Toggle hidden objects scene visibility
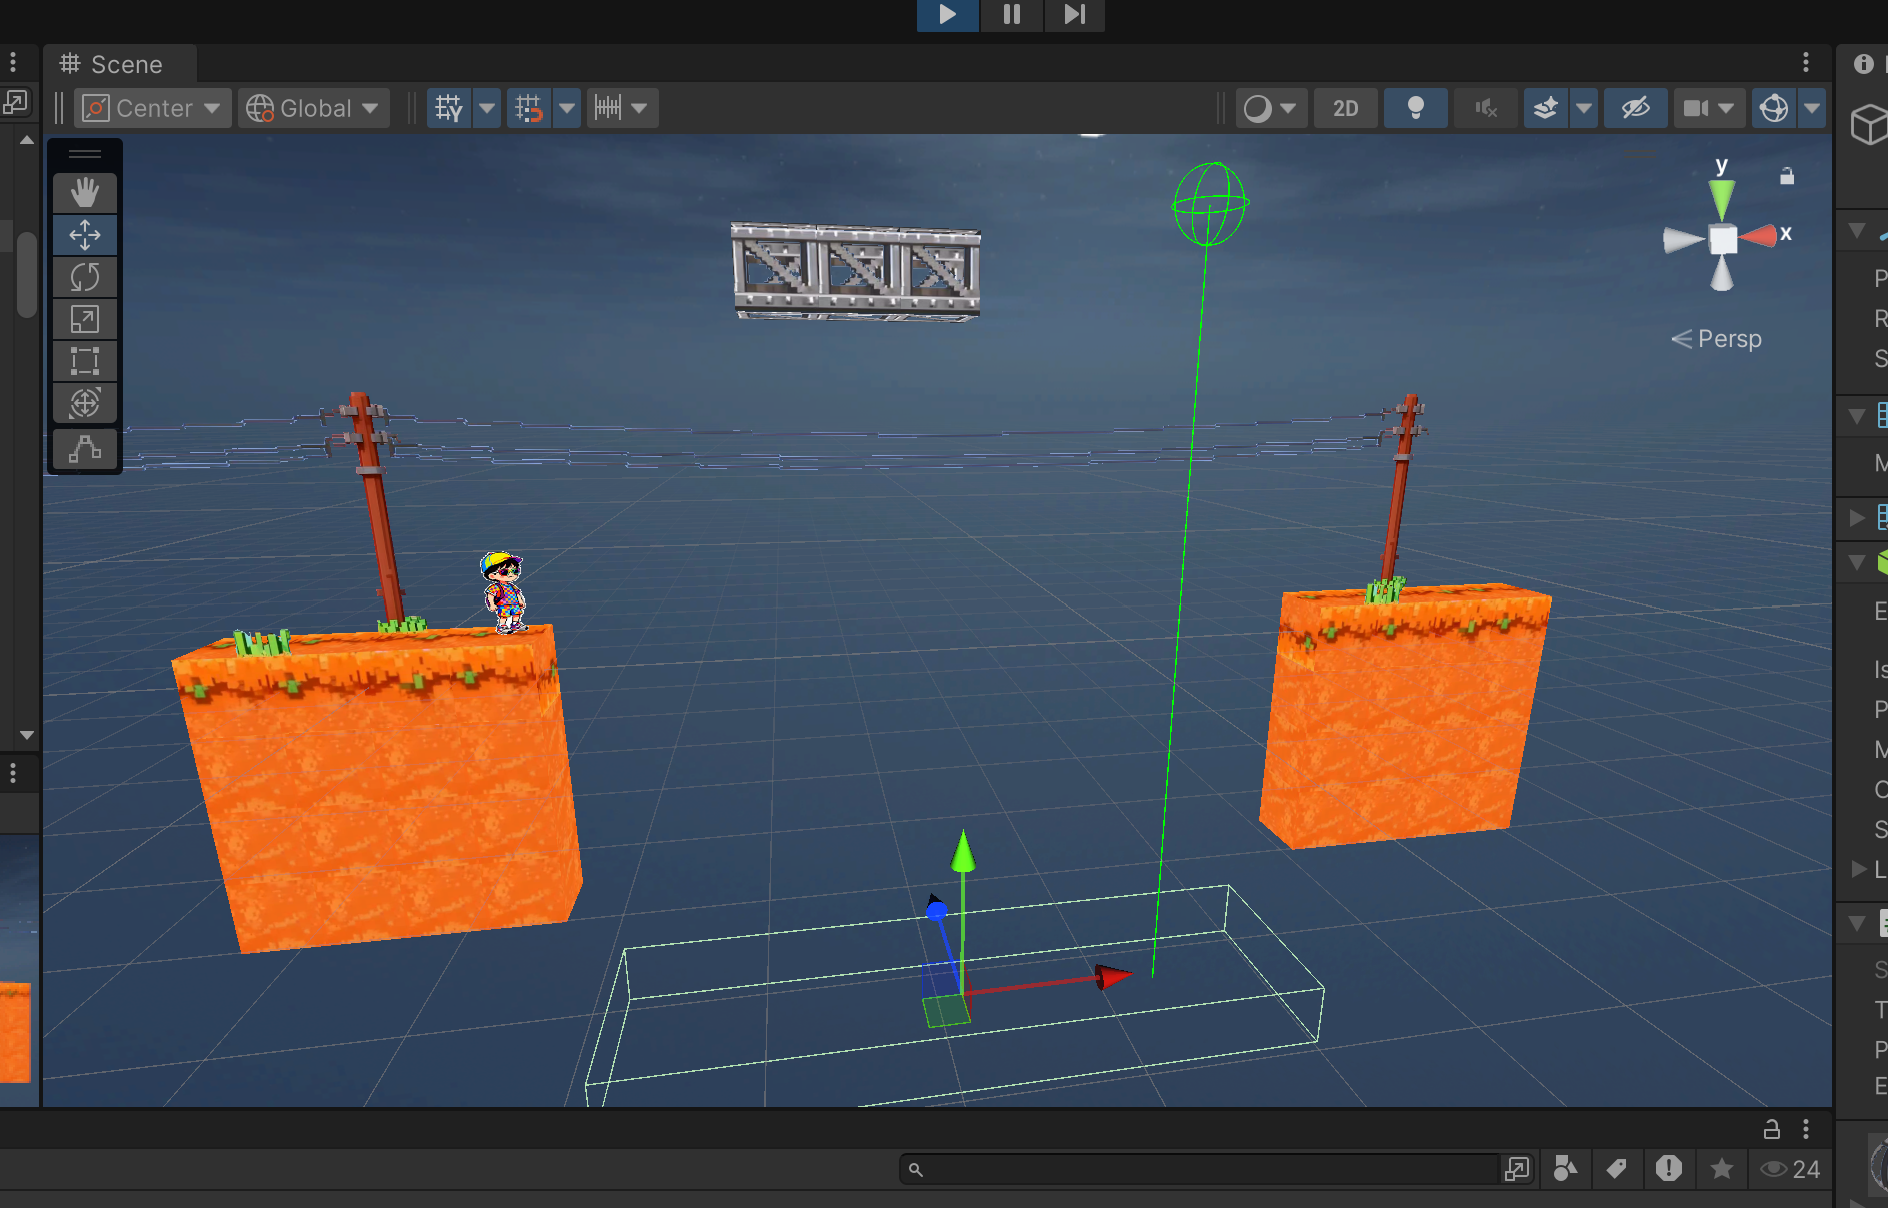 tap(1635, 108)
